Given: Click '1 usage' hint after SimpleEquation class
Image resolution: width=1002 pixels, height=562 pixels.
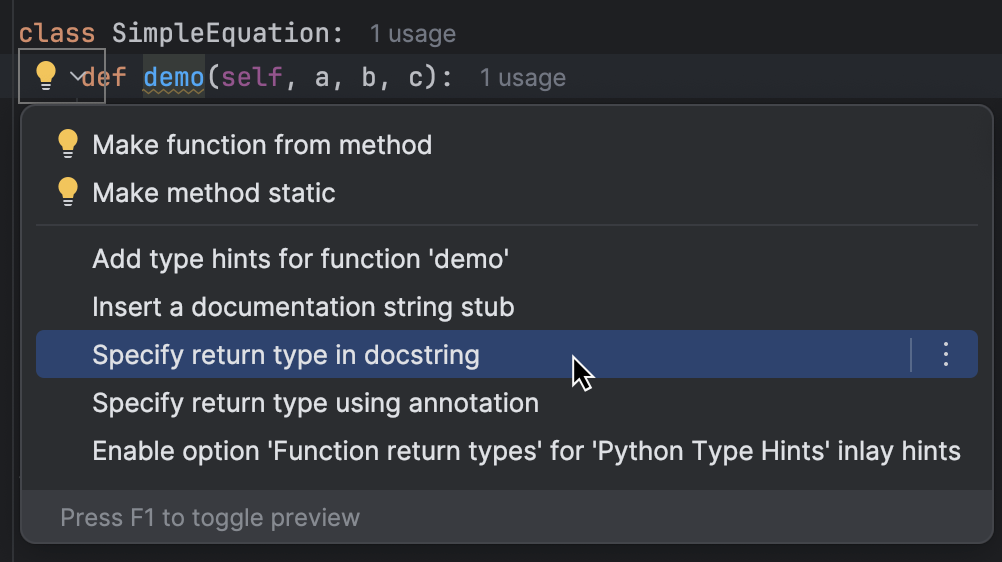Looking at the screenshot, I should (412, 34).
